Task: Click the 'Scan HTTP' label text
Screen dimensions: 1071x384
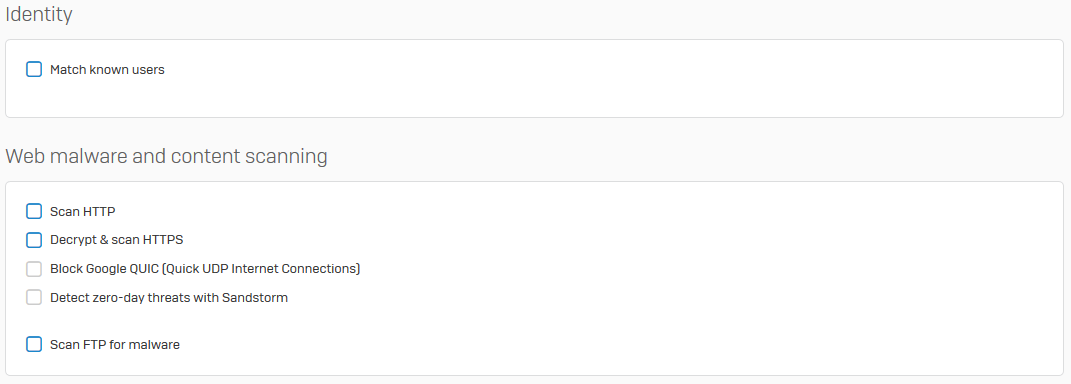Action: click(83, 212)
